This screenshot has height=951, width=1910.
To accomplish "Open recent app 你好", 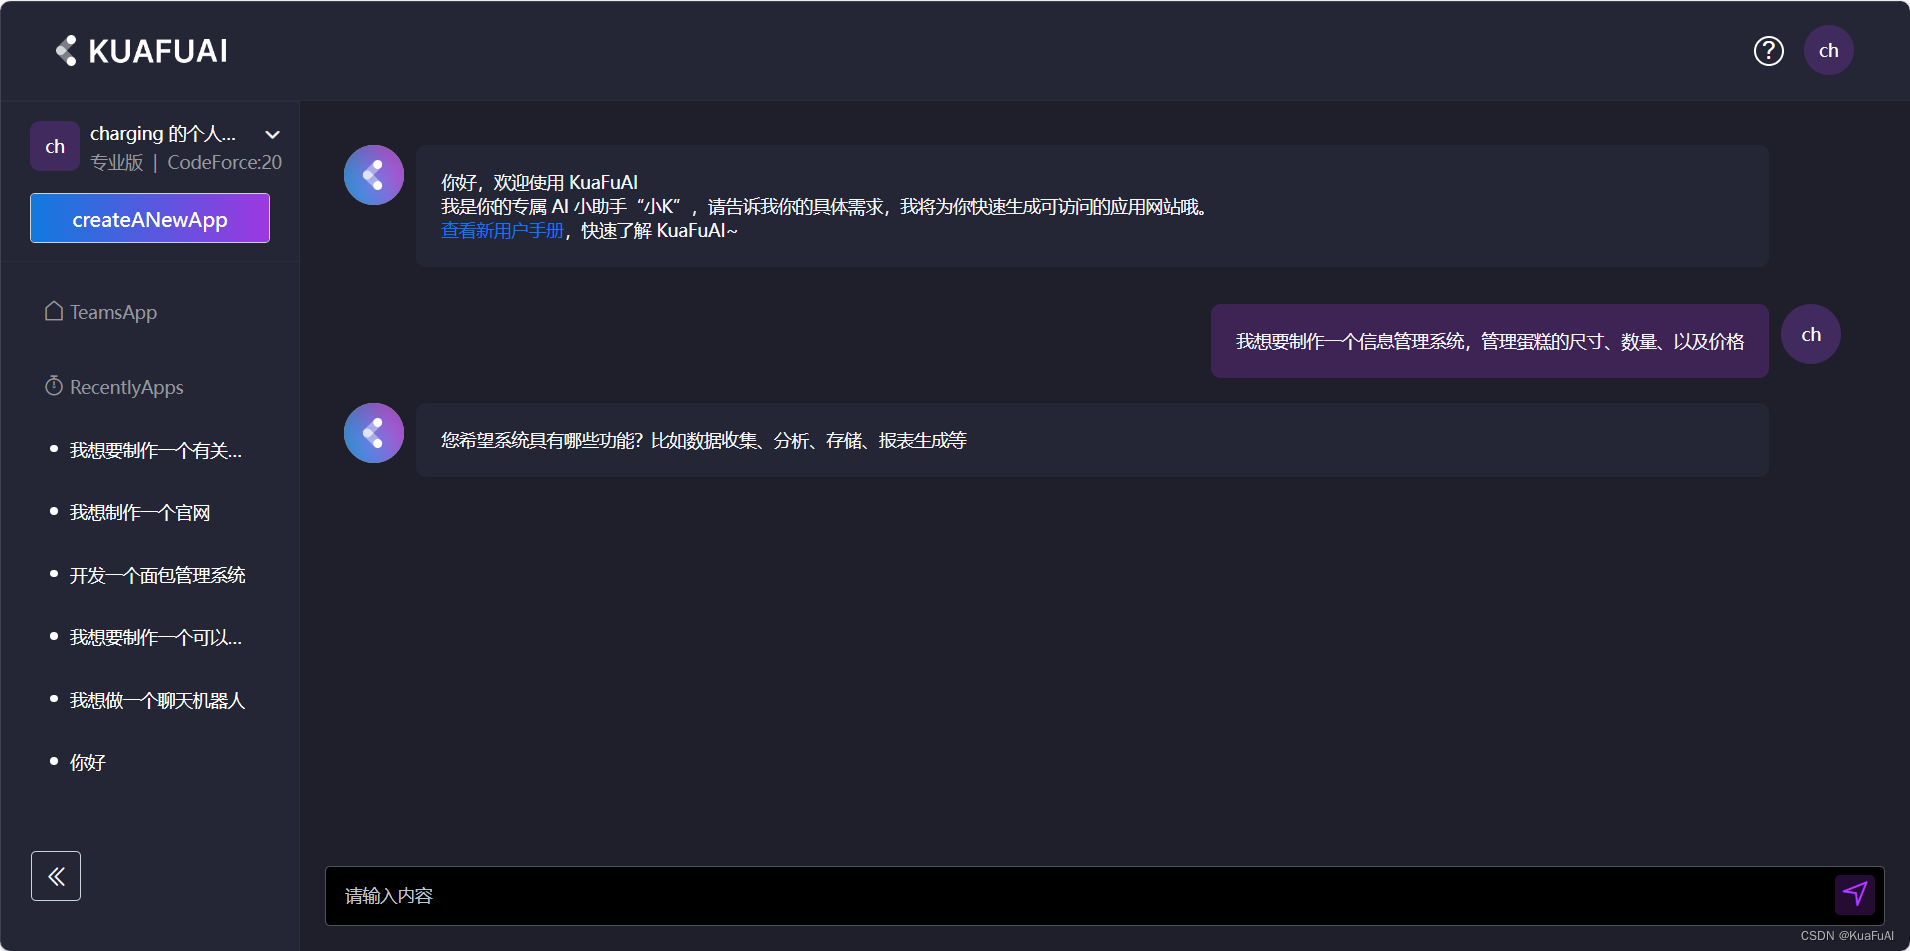I will tap(88, 763).
